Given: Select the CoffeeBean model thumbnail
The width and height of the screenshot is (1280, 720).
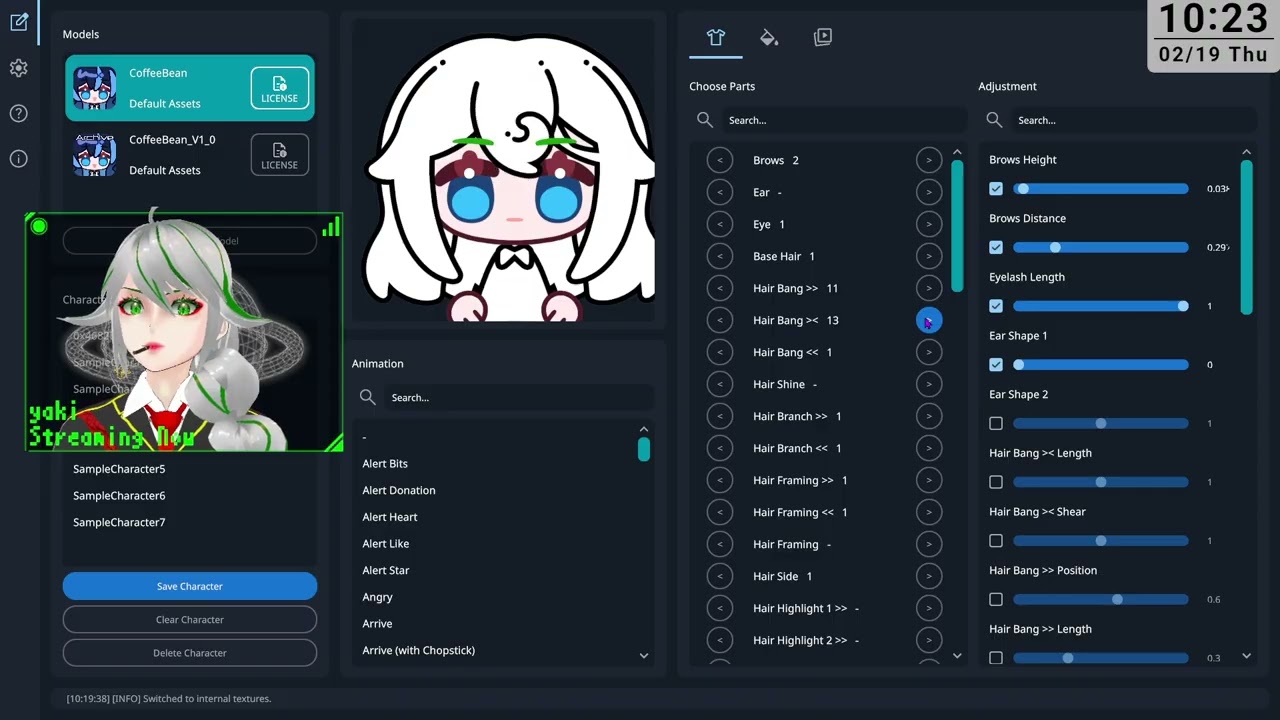Looking at the screenshot, I should pyautogui.click(x=95, y=88).
